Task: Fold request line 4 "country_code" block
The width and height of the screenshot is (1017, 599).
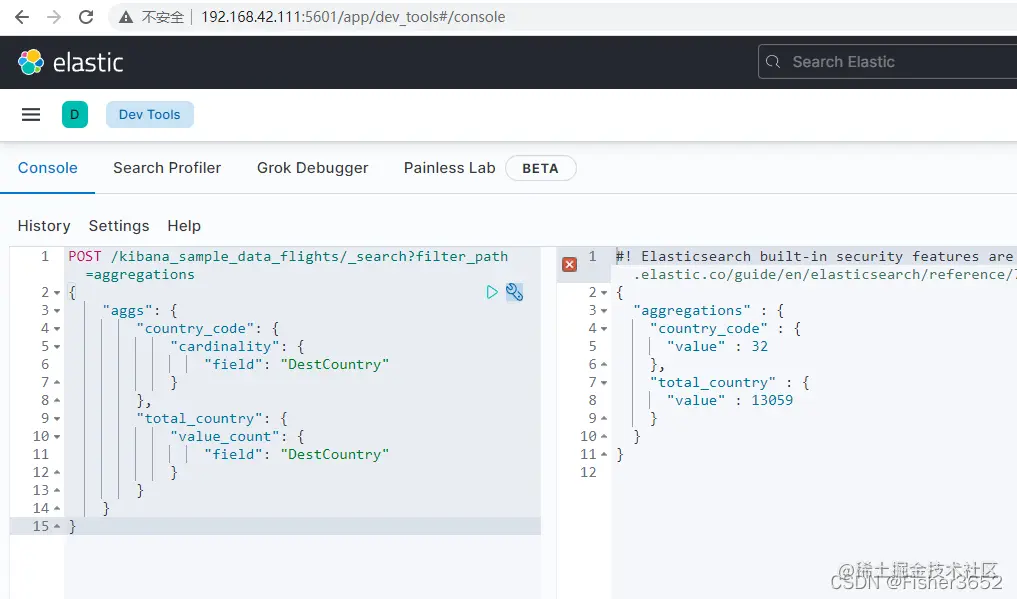Action: 57,329
